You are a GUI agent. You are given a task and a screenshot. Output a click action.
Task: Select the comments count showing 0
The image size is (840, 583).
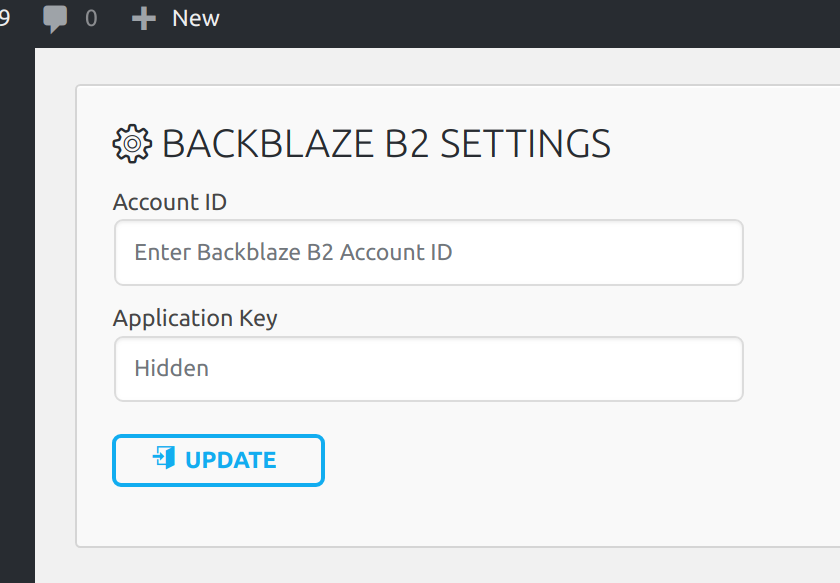pyautogui.click(x=91, y=19)
